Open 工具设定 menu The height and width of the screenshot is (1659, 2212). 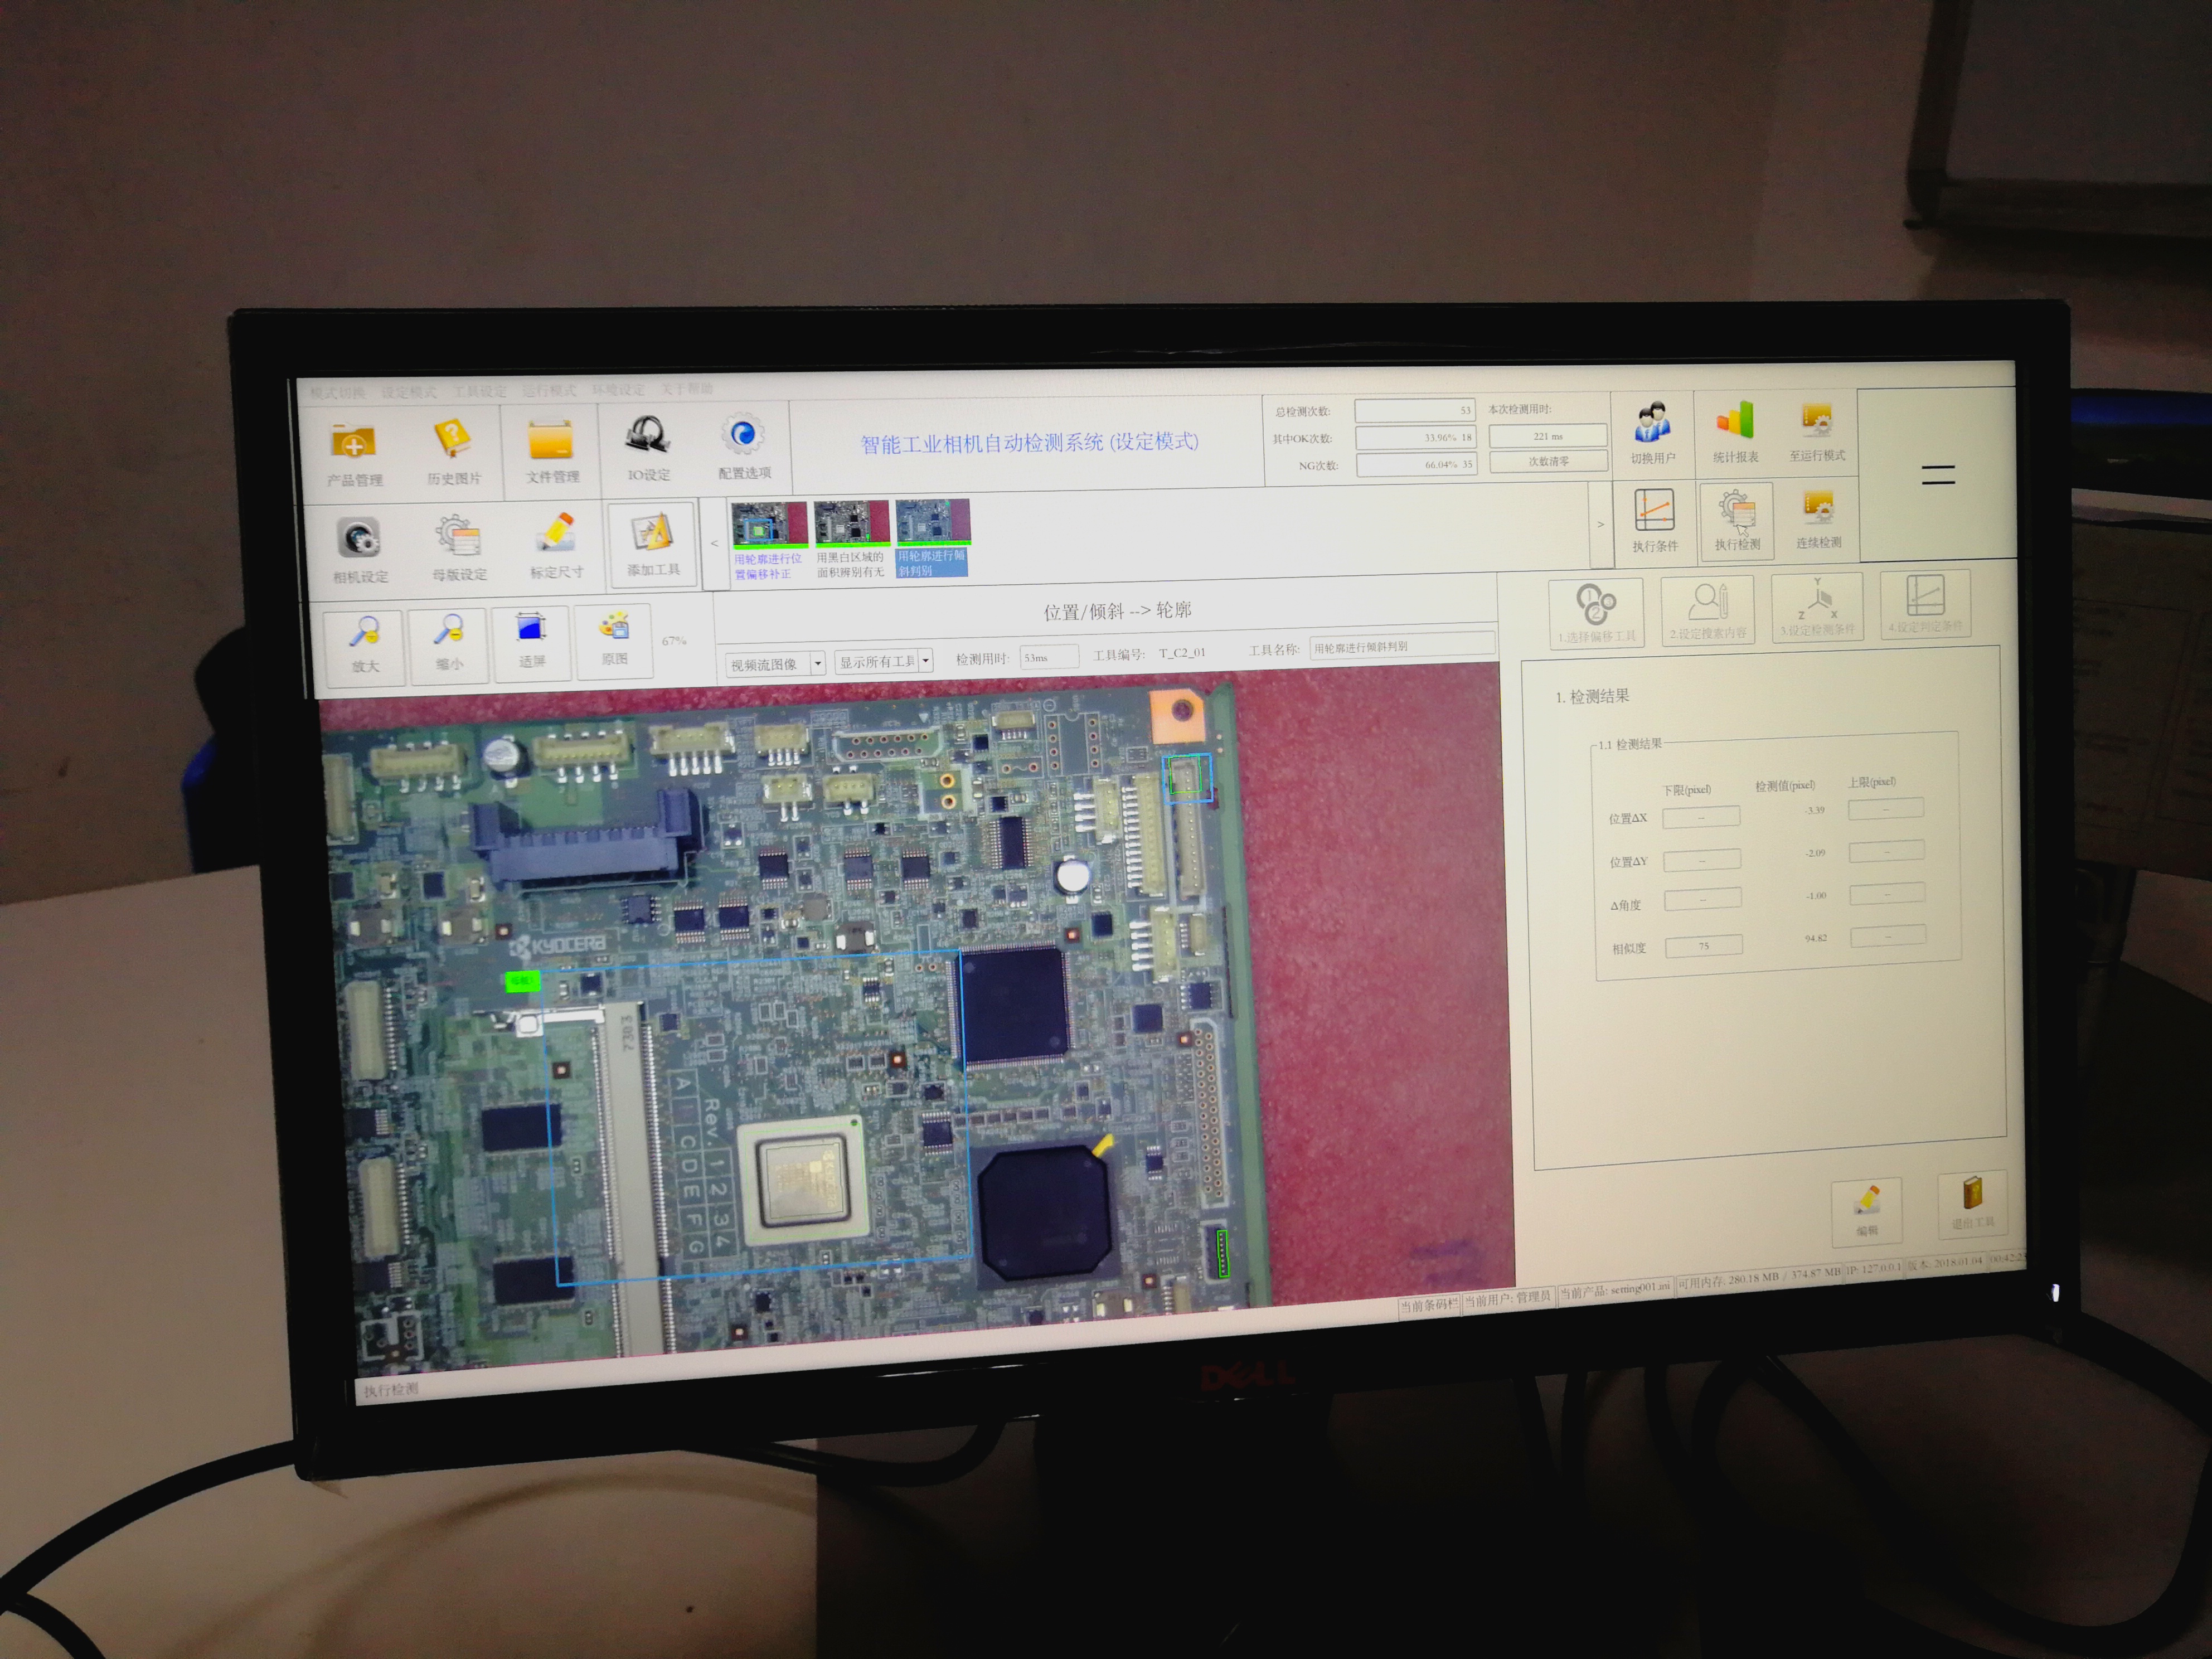click(480, 391)
